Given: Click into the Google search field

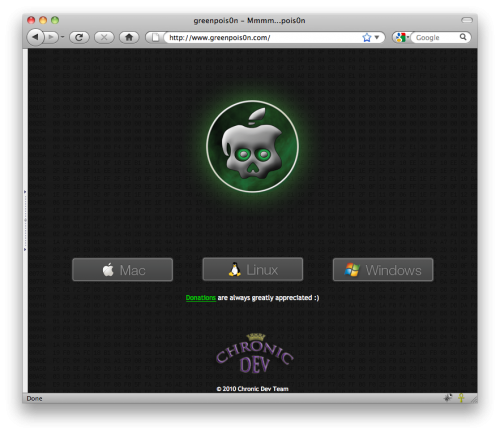Looking at the screenshot, I should pos(435,37).
